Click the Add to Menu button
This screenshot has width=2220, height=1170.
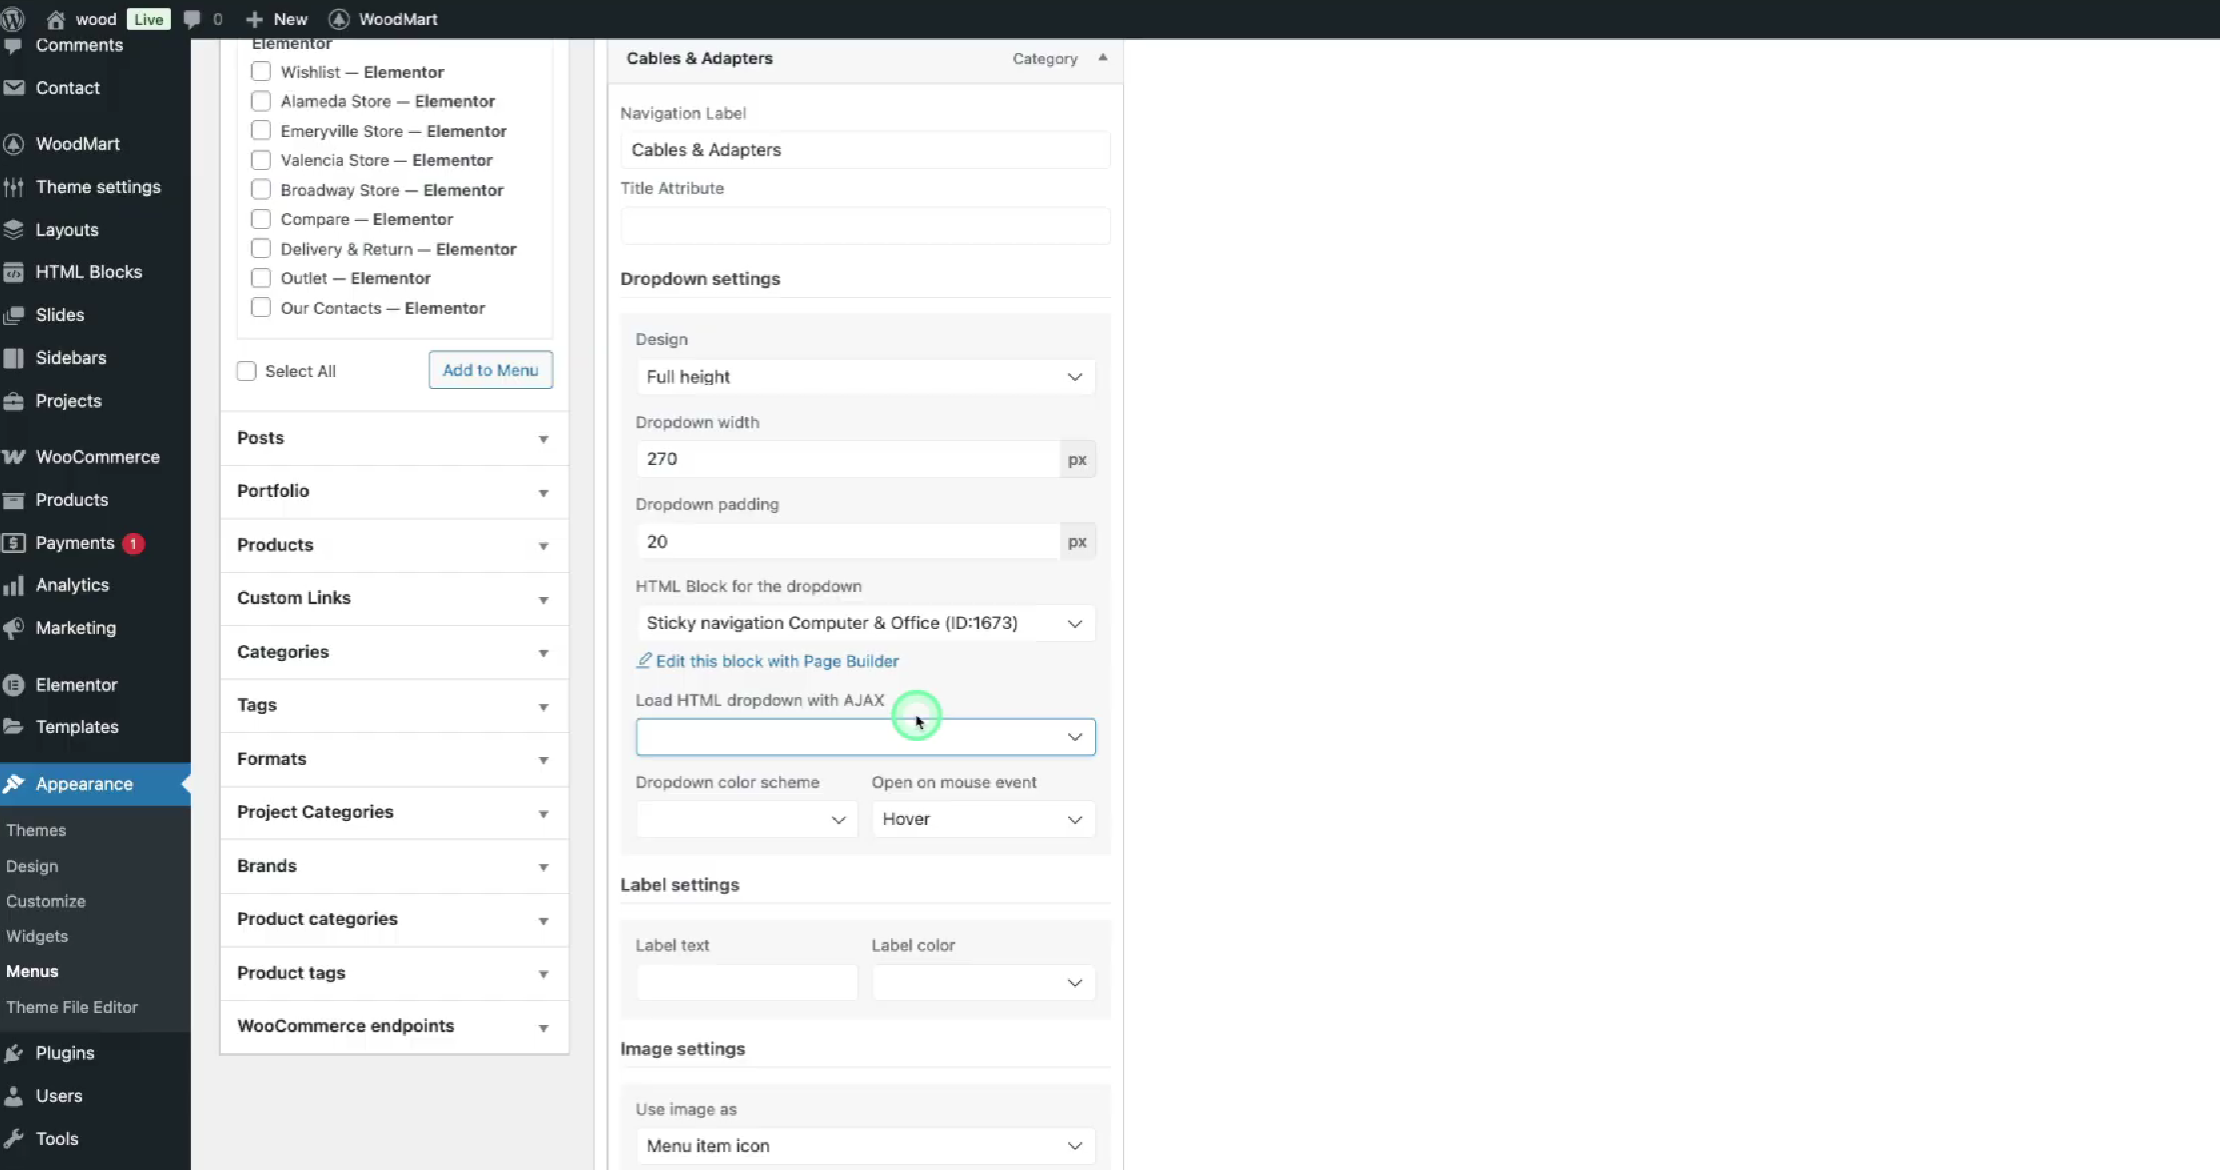[x=489, y=370]
